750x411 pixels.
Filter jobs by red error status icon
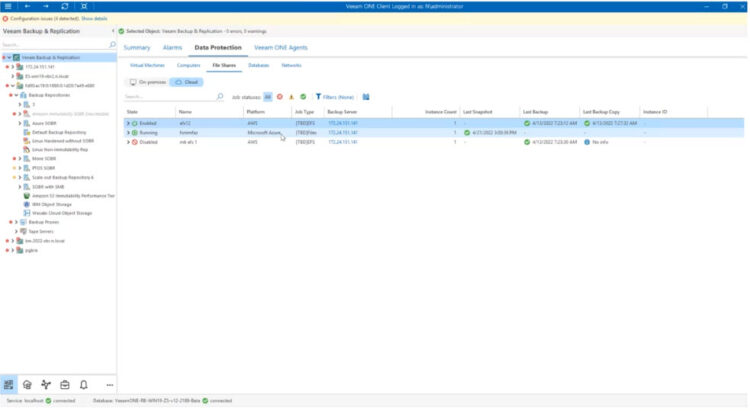[280, 97]
